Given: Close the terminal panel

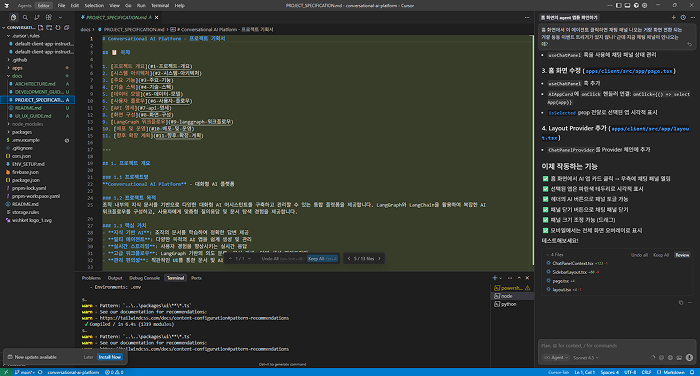Looking at the screenshot, I should click(x=527, y=278).
